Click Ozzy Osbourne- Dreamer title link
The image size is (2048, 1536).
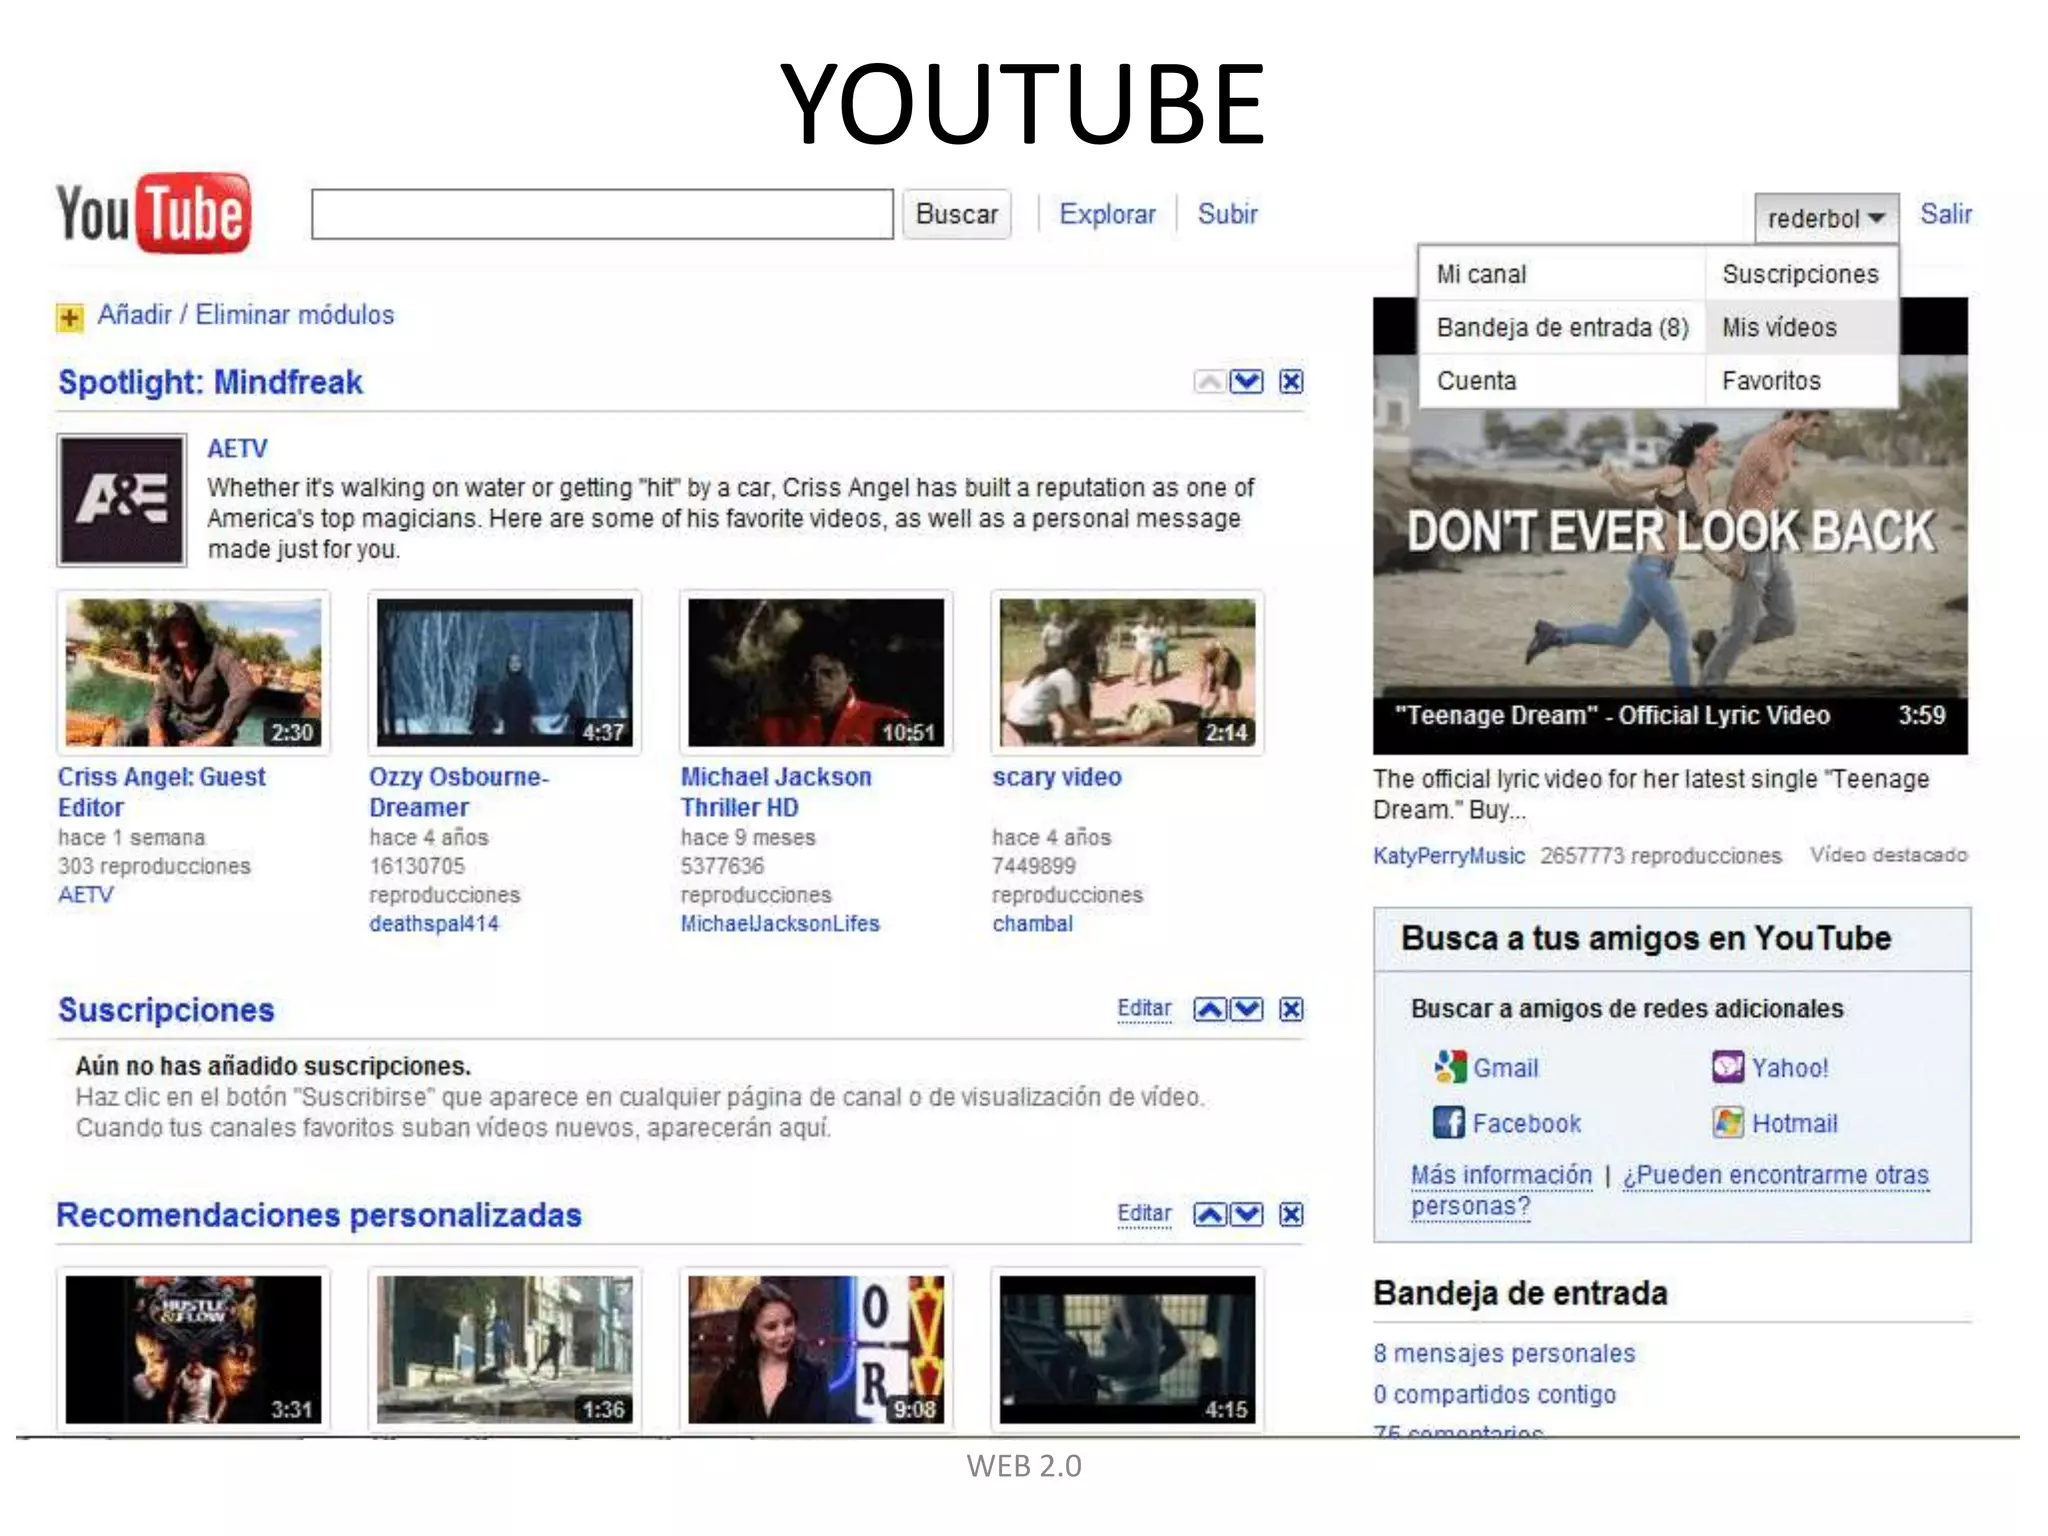[x=459, y=792]
